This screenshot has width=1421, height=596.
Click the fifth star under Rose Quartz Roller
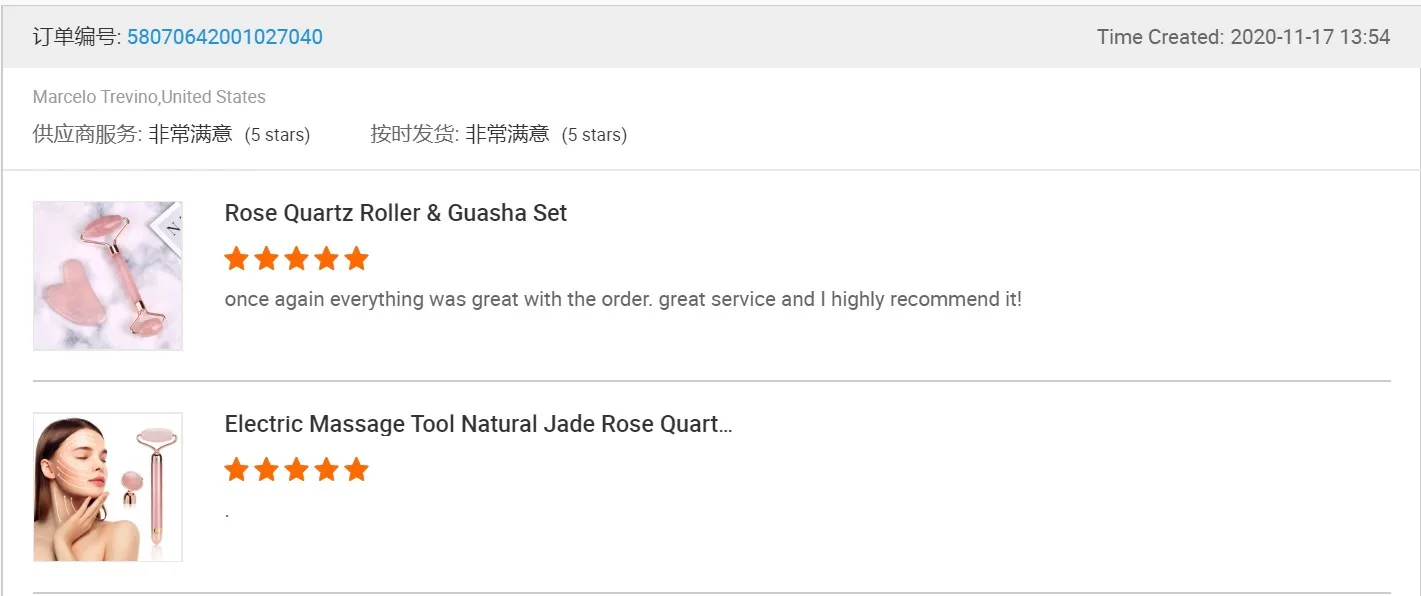[x=356, y=259]
